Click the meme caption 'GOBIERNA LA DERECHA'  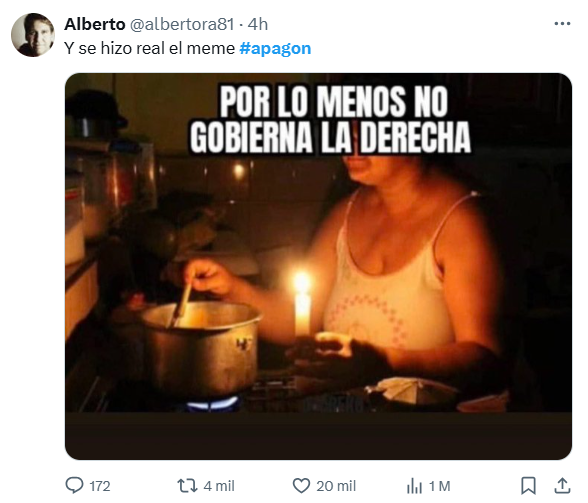pyautogui.click(x=330, y=137)
